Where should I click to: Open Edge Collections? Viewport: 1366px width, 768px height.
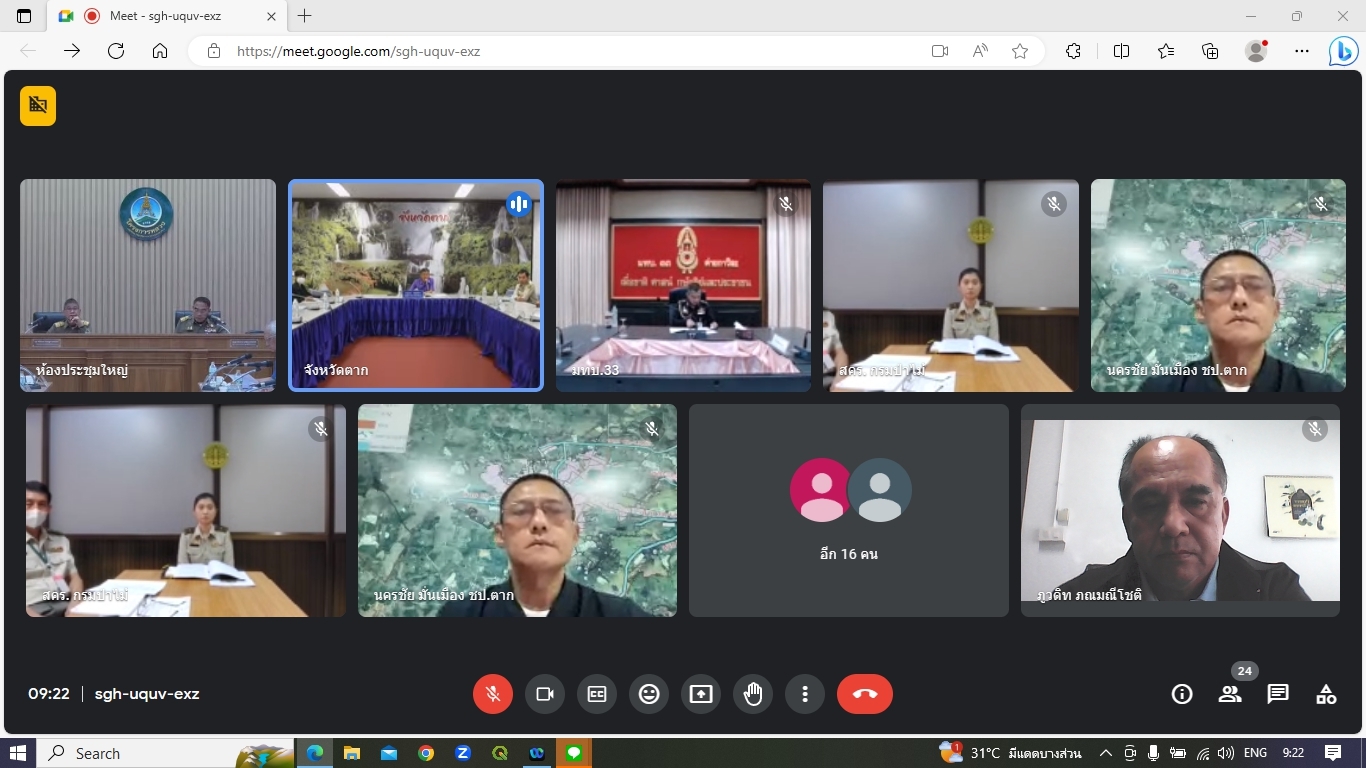click(x=1210, y=51)
